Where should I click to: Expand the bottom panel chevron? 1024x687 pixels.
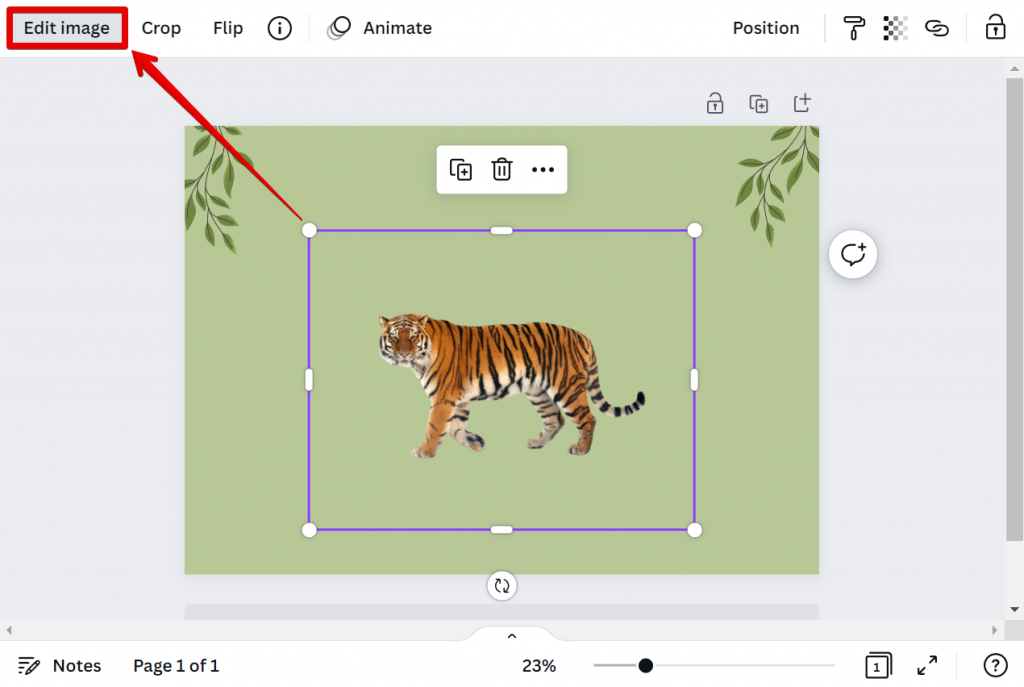[511, 635]
